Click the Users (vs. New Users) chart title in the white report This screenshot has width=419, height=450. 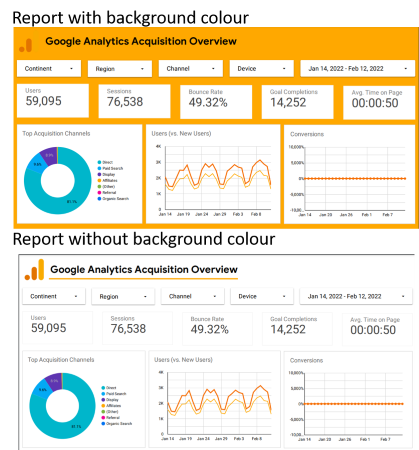coord(183,360)
